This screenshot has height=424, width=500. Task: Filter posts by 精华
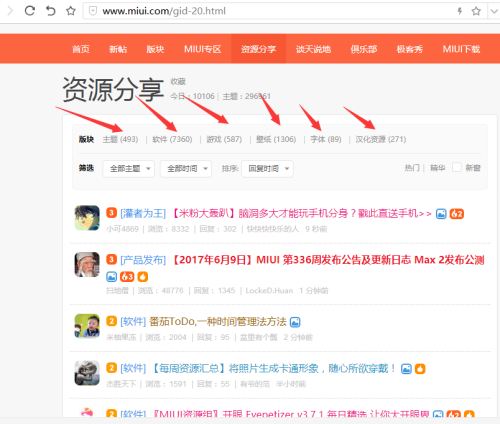pos(437,168)
